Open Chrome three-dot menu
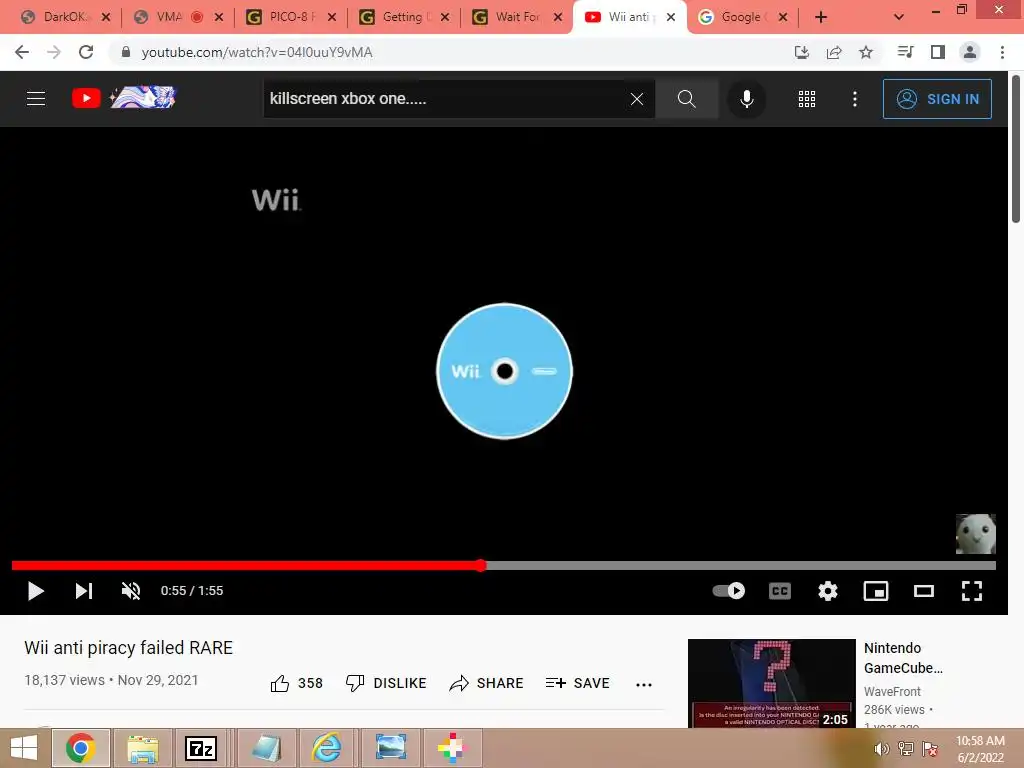This screenshot has height=768, width=1024. (1002, 52)
